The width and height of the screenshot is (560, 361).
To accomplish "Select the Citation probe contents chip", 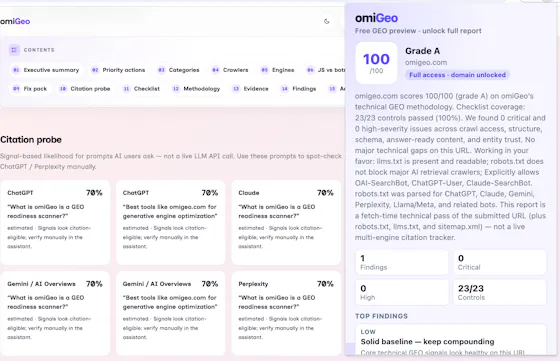I will [x=85, y=89].
